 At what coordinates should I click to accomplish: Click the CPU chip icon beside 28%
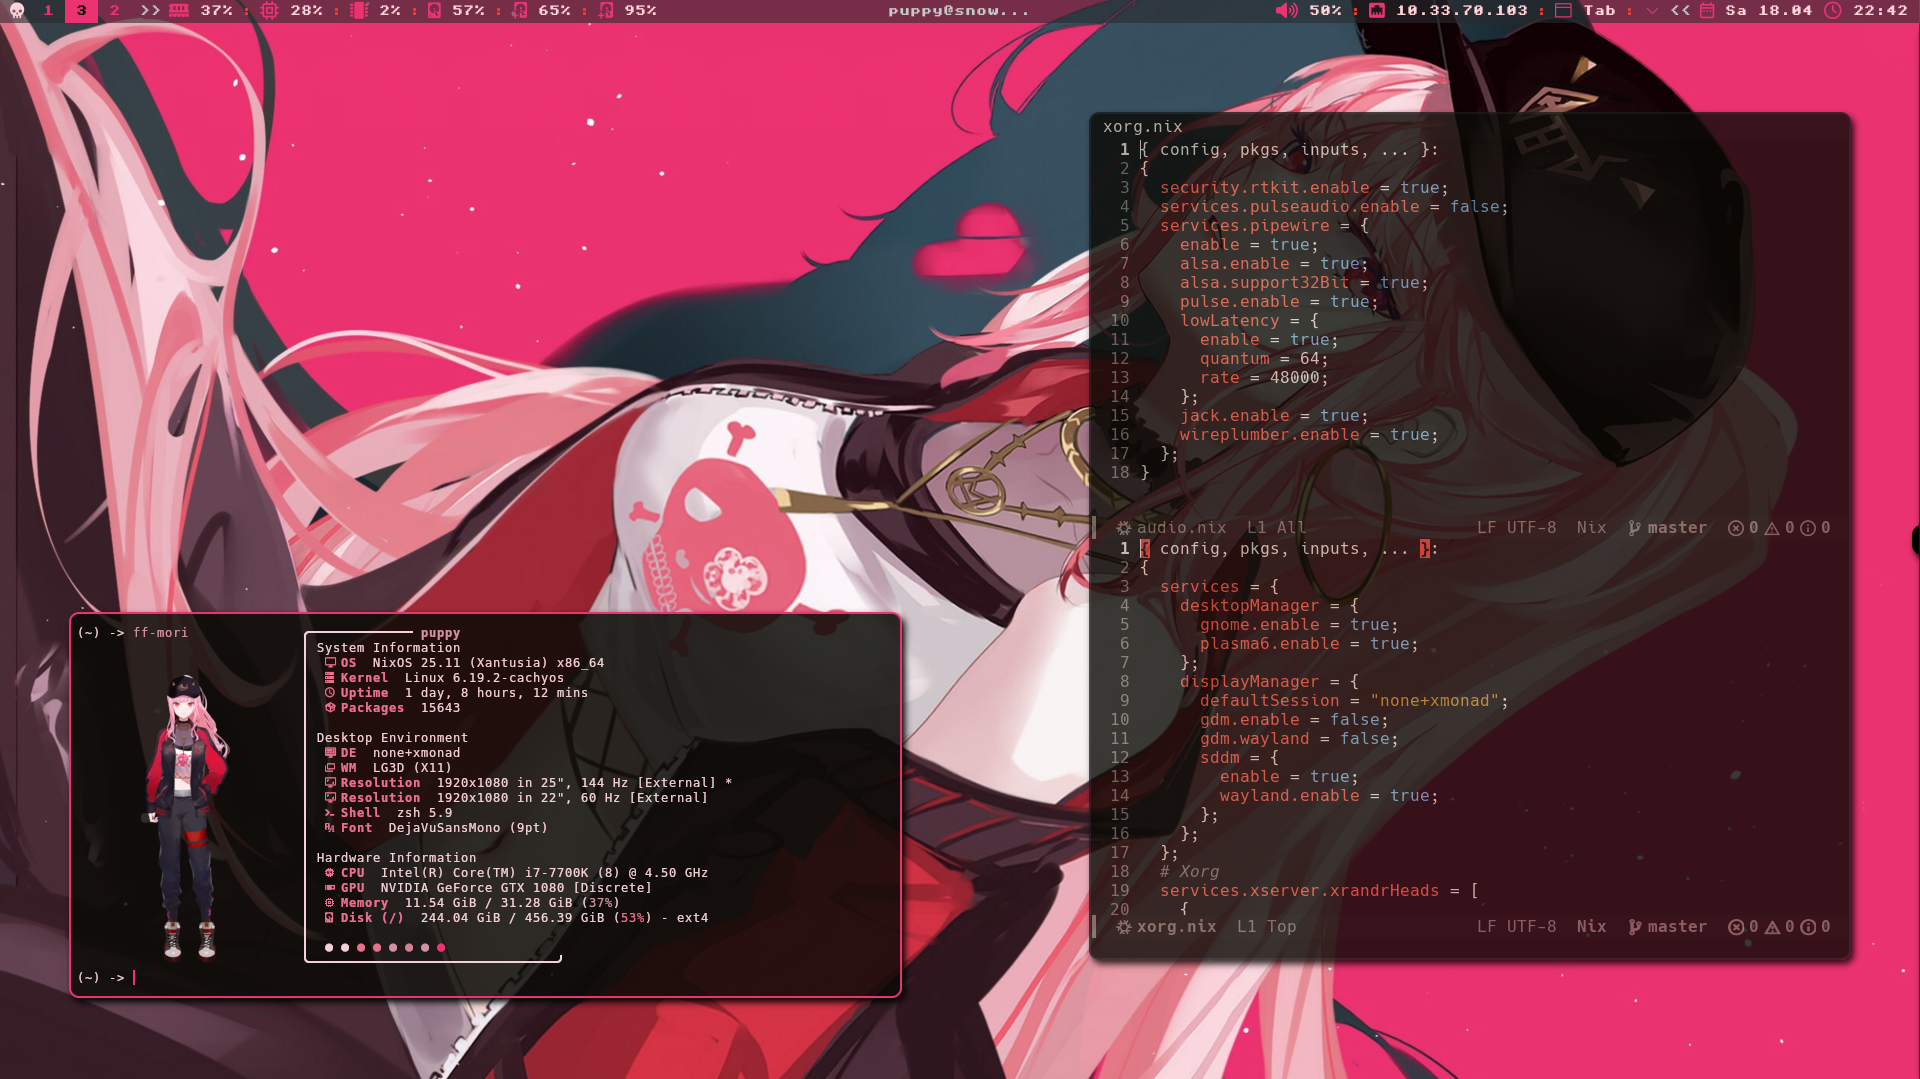(x=270, y=11)
